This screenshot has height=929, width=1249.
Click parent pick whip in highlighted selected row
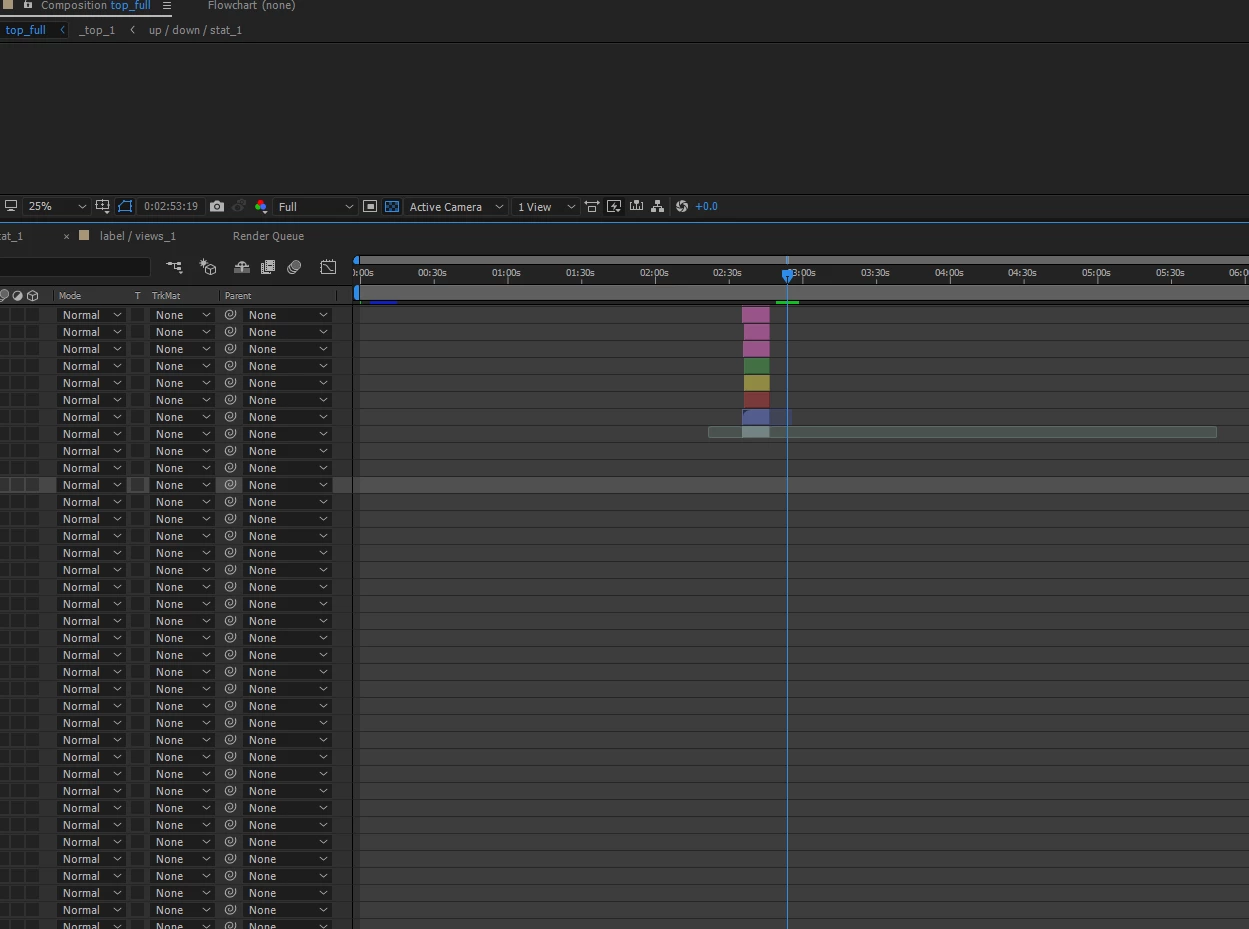coord(230,485)
